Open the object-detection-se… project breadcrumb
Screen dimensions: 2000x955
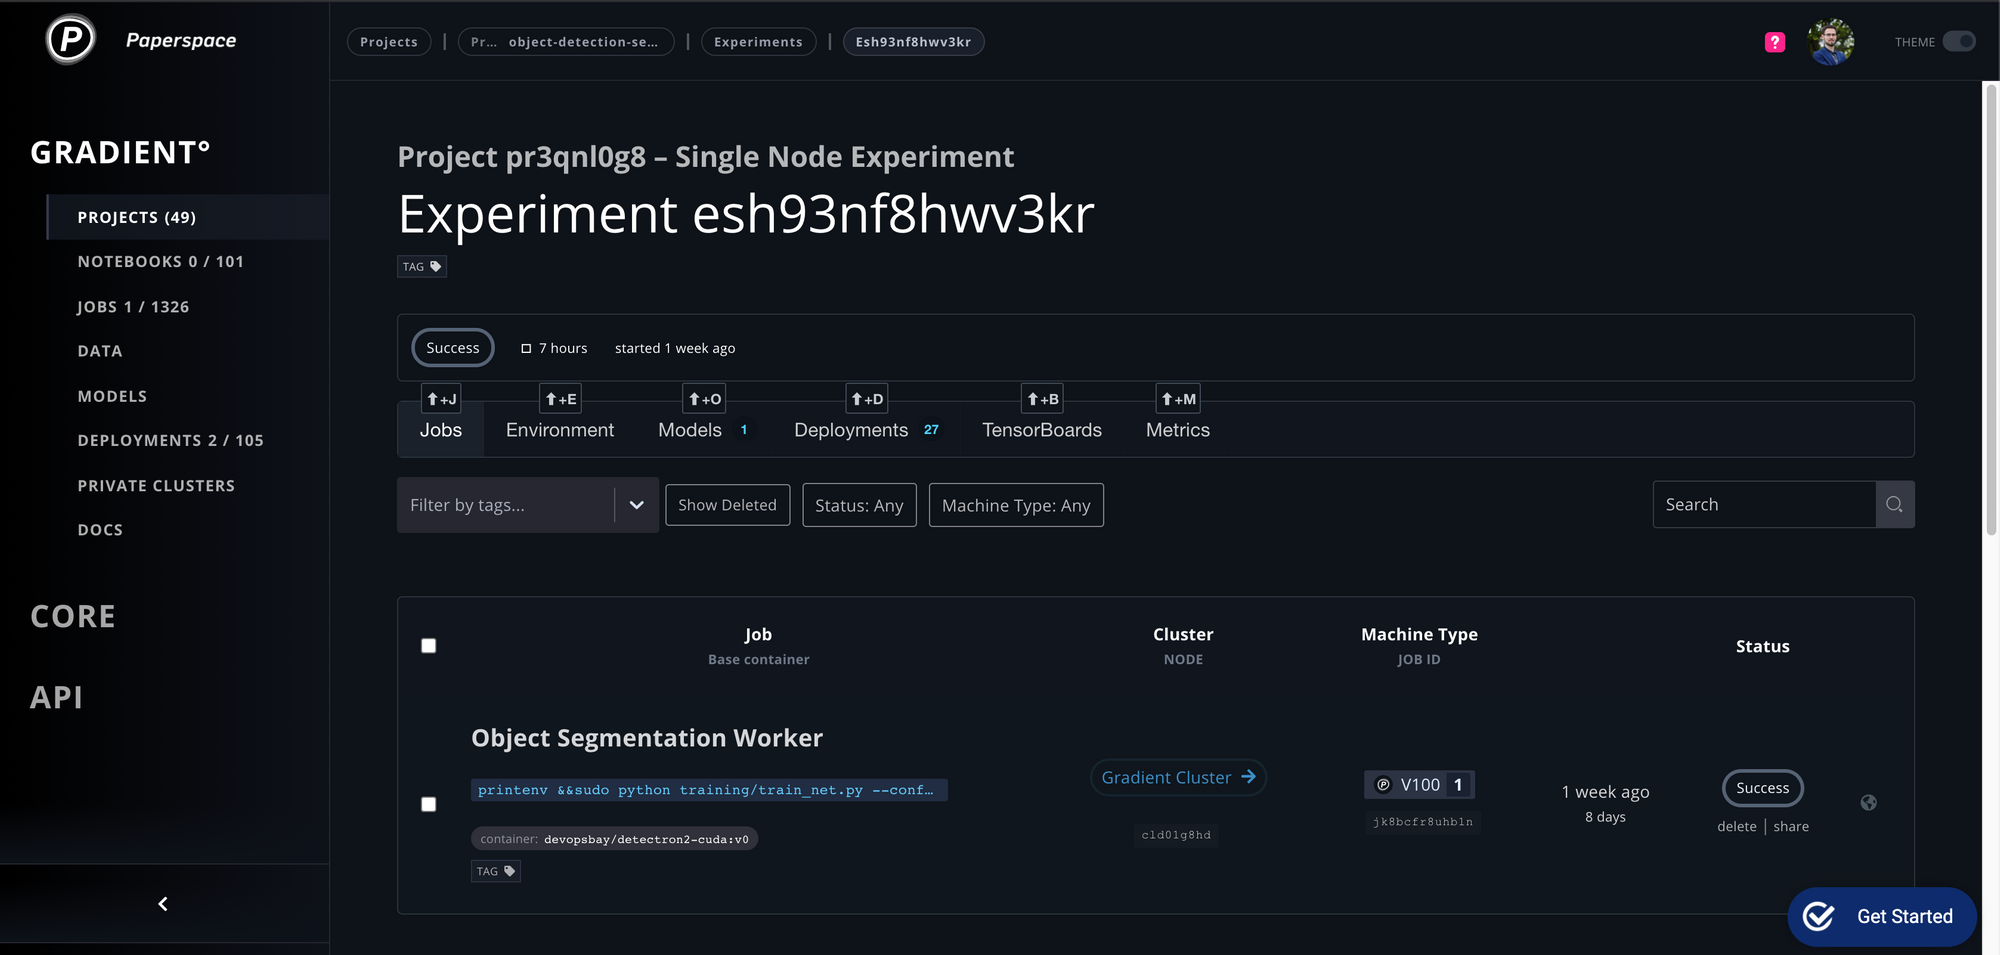click(566, 42)
